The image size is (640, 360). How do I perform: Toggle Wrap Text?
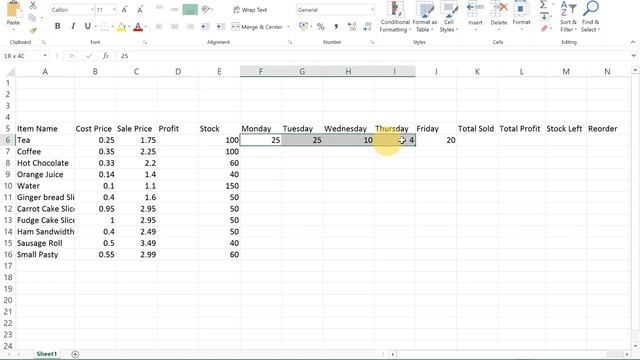(x=250, y=9)
